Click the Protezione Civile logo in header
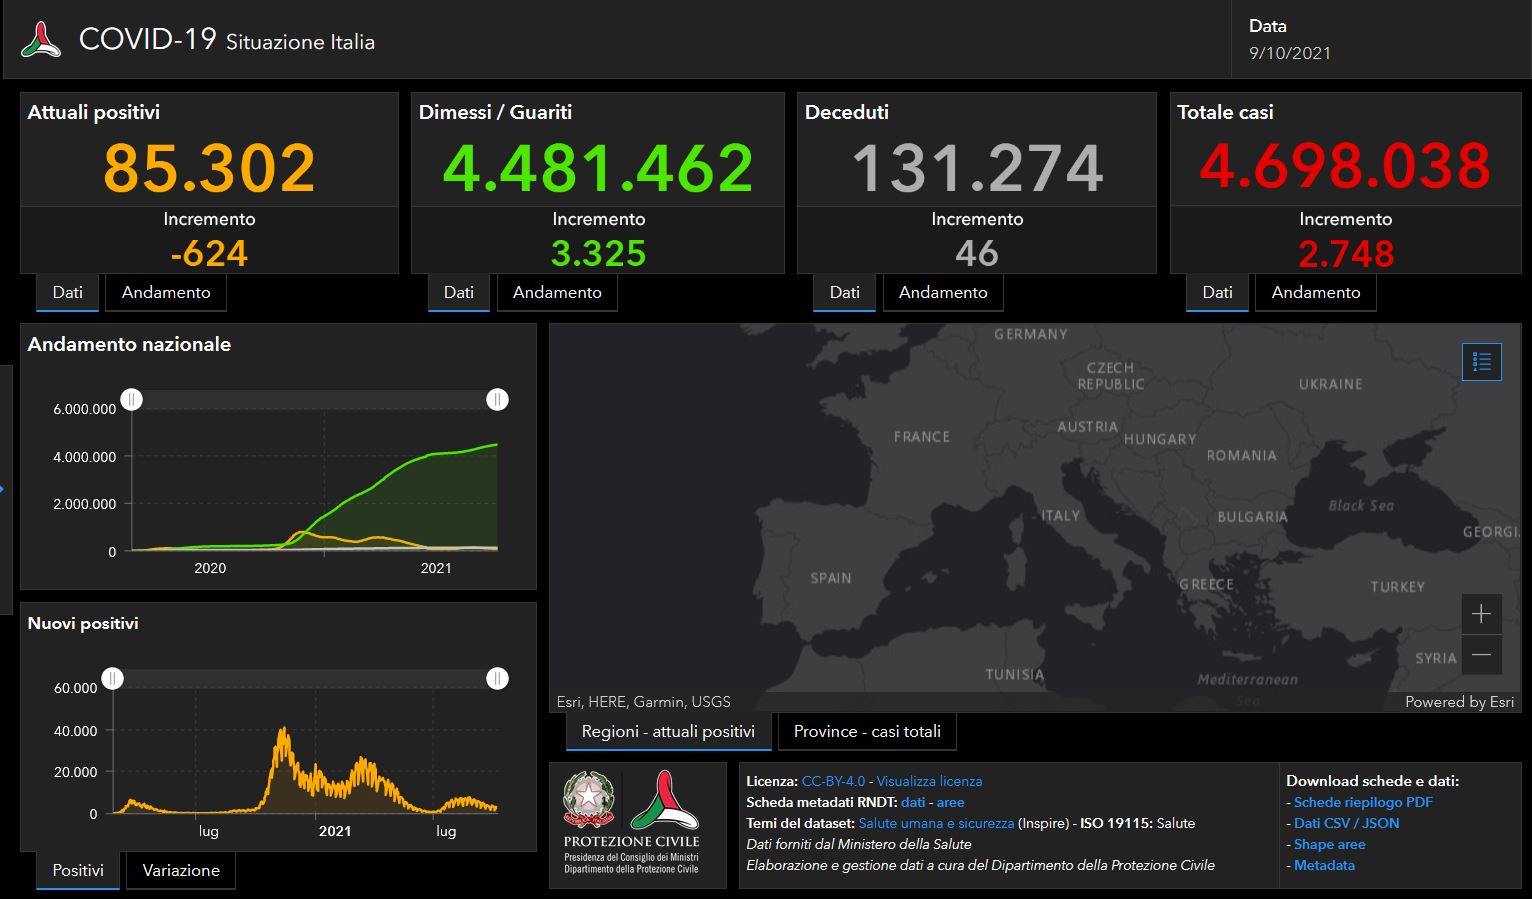This screenshot has width=1532, height=899. coord(41,39)
